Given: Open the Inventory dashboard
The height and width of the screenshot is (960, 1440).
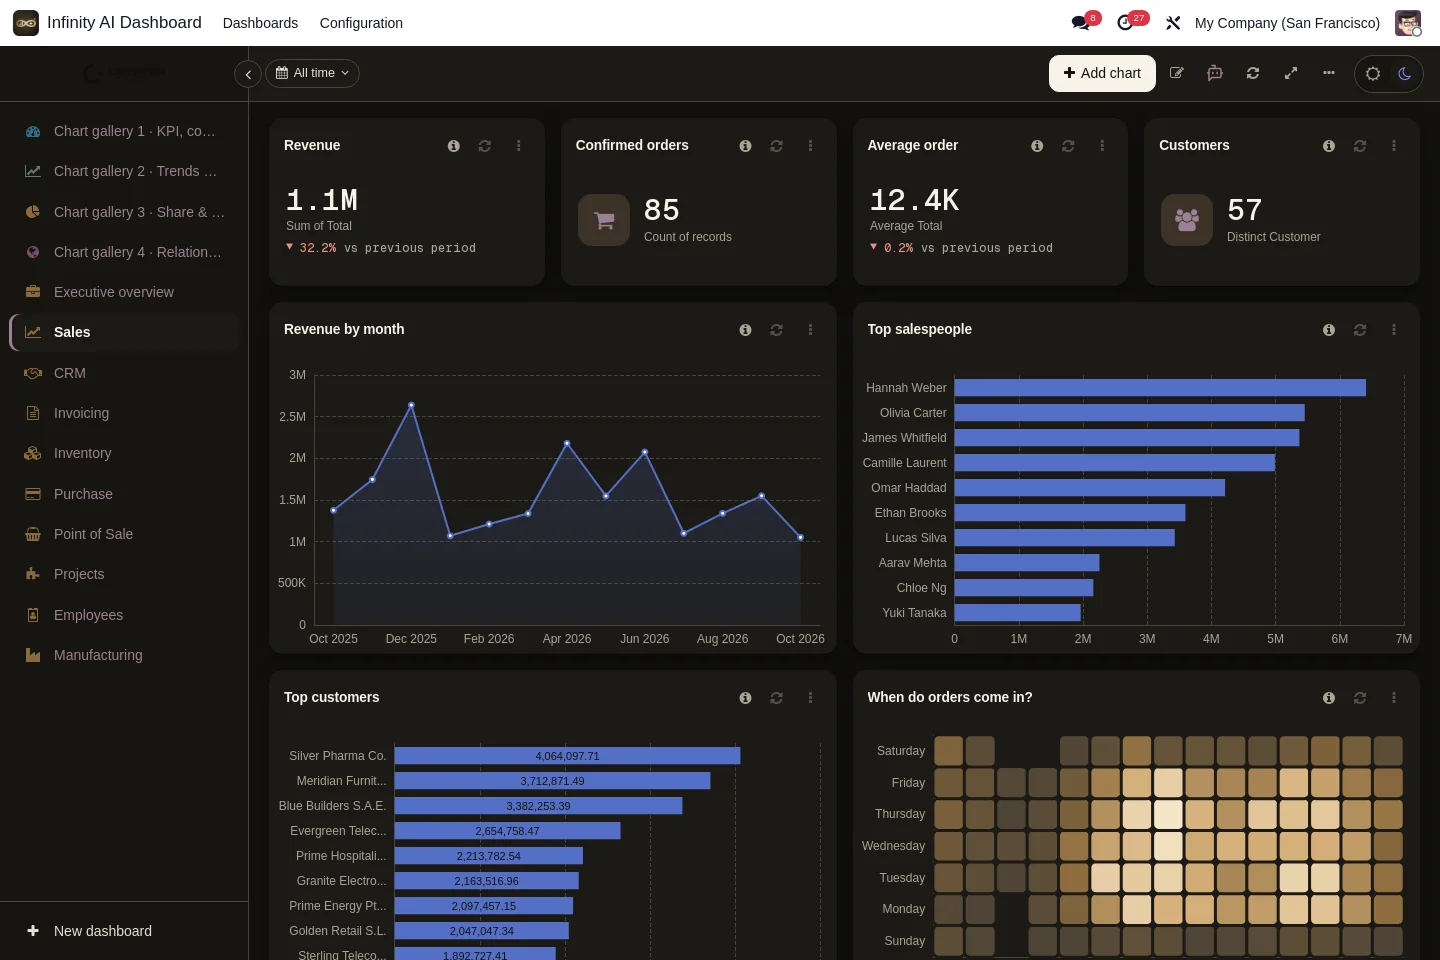Looking at the screenshot, I should click(x=124, y=453).
